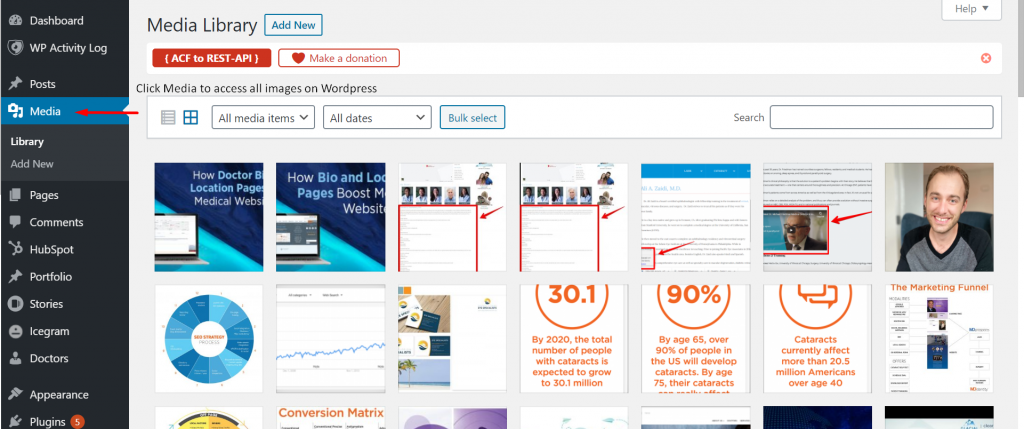Click the page vertical scrollbar
This screenshot has height=429, width=1024.
point(1019,46)
